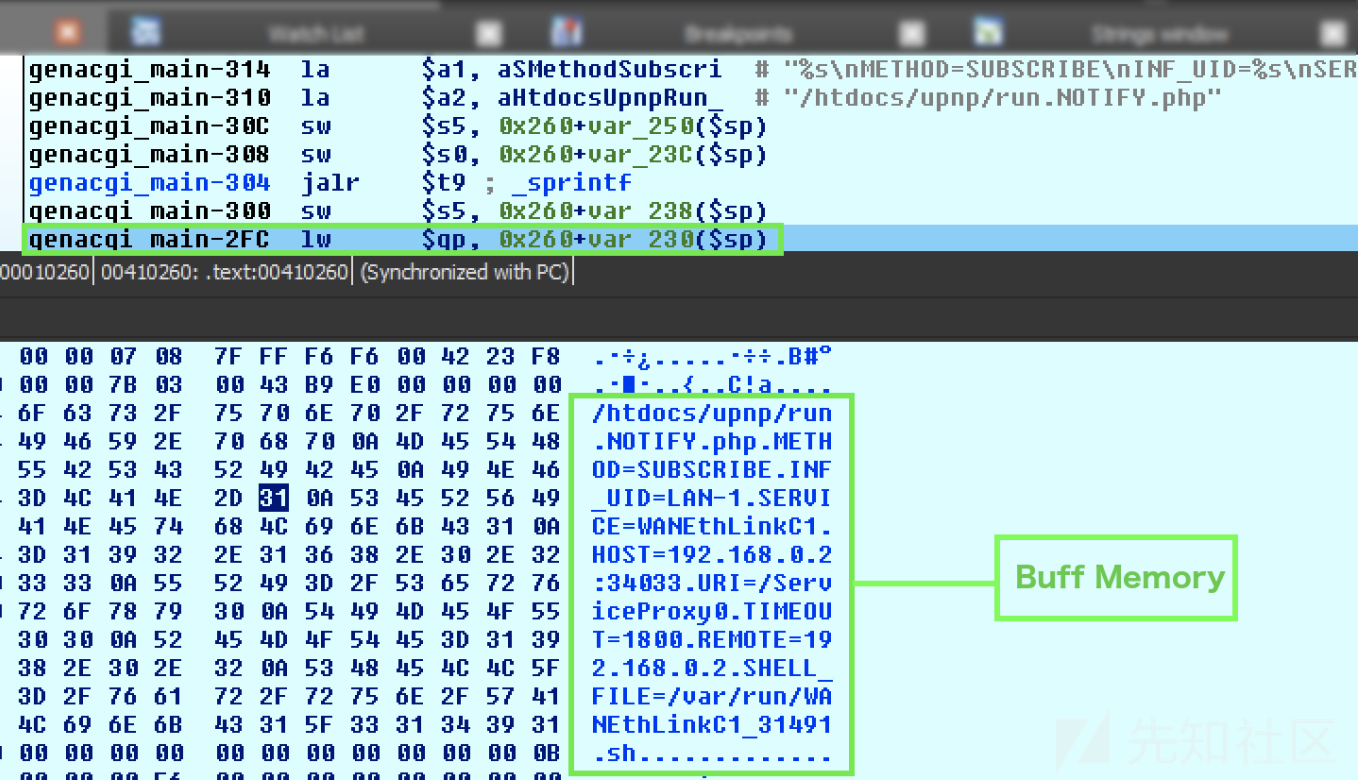
Task: Close the Breakpoints tab
Action: coord(911,34)
